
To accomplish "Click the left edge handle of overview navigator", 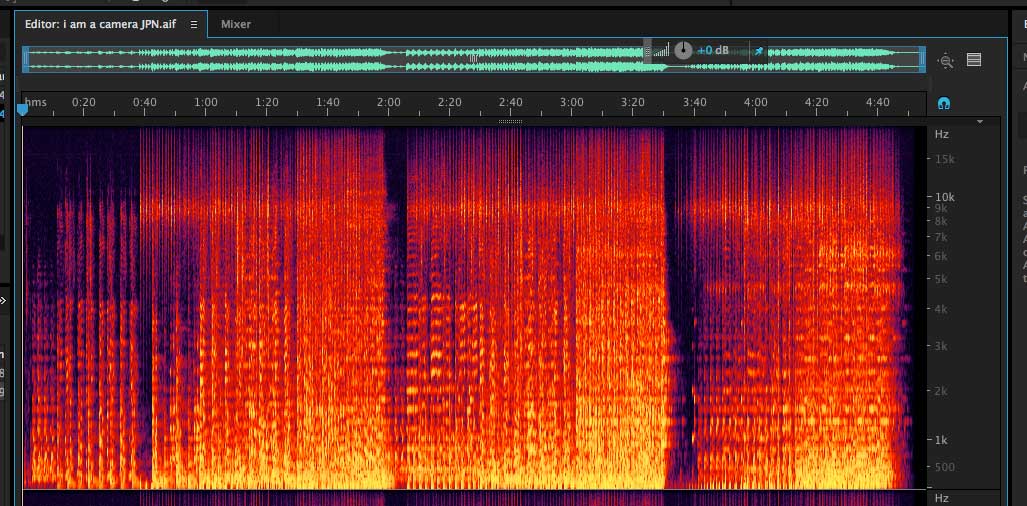I will pyautogui.click(x=26, y=58).
